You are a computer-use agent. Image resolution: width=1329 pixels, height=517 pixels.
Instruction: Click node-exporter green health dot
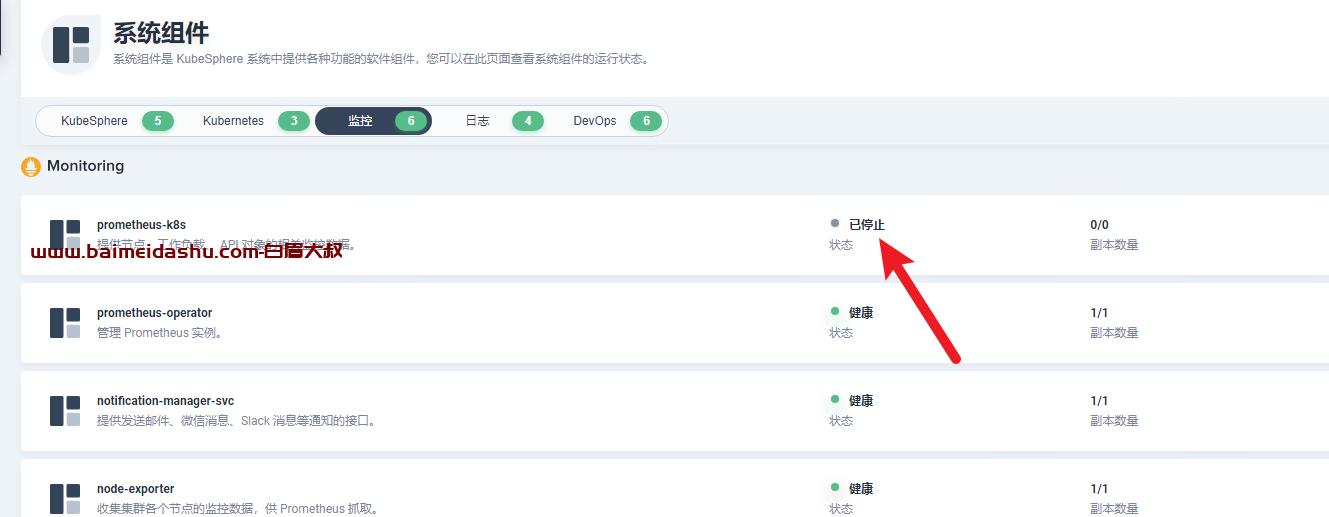pyautogui.click(x=835, y=488)
